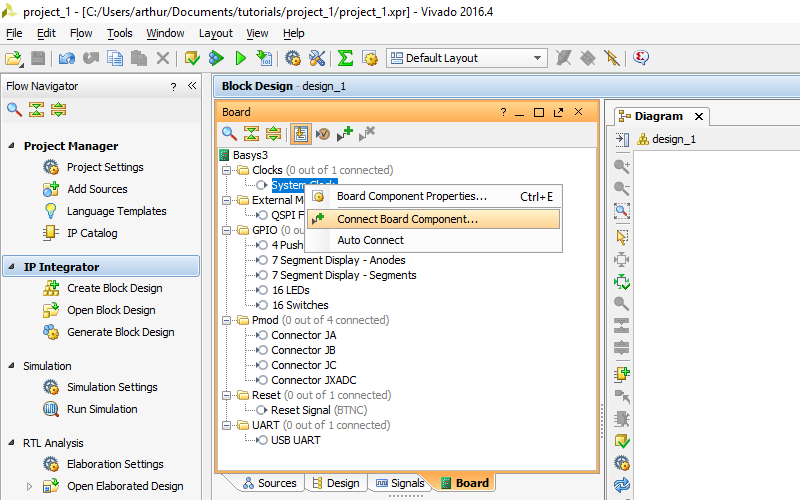
Task: Collapse the Project Manager section
Action: tap(12, 146)
